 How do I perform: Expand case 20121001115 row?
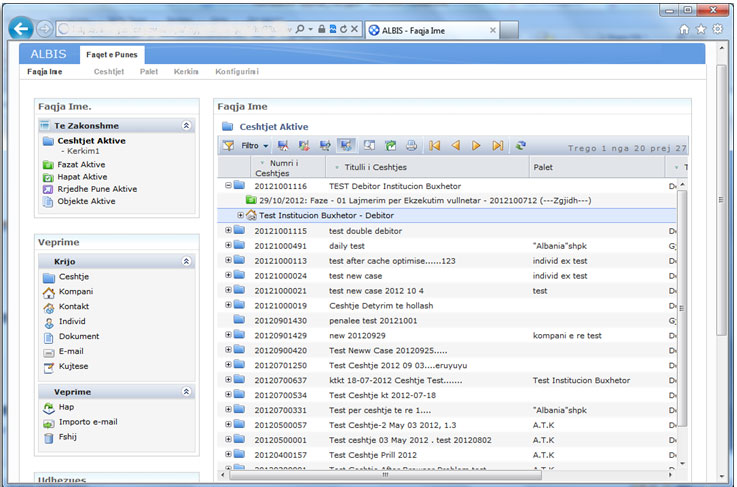tap(228, 231)
